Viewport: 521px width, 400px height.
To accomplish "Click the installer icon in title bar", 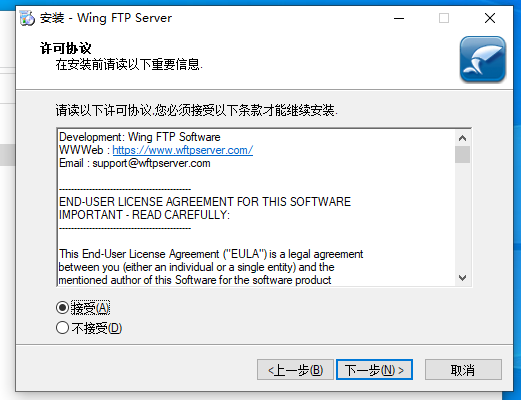I will point(27,18).
